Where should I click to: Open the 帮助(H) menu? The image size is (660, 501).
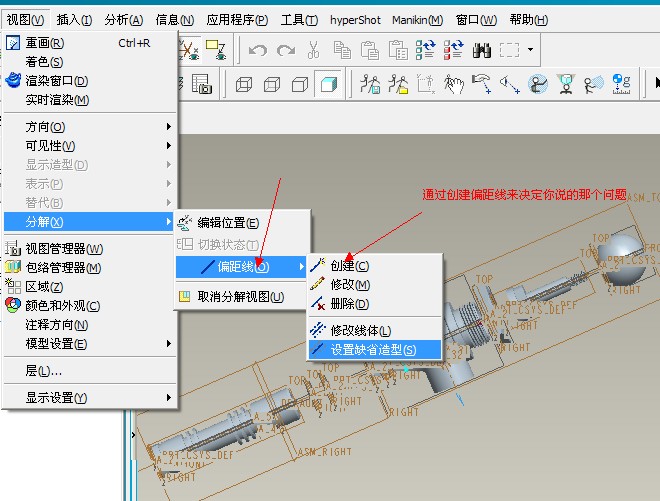(529, 20)
